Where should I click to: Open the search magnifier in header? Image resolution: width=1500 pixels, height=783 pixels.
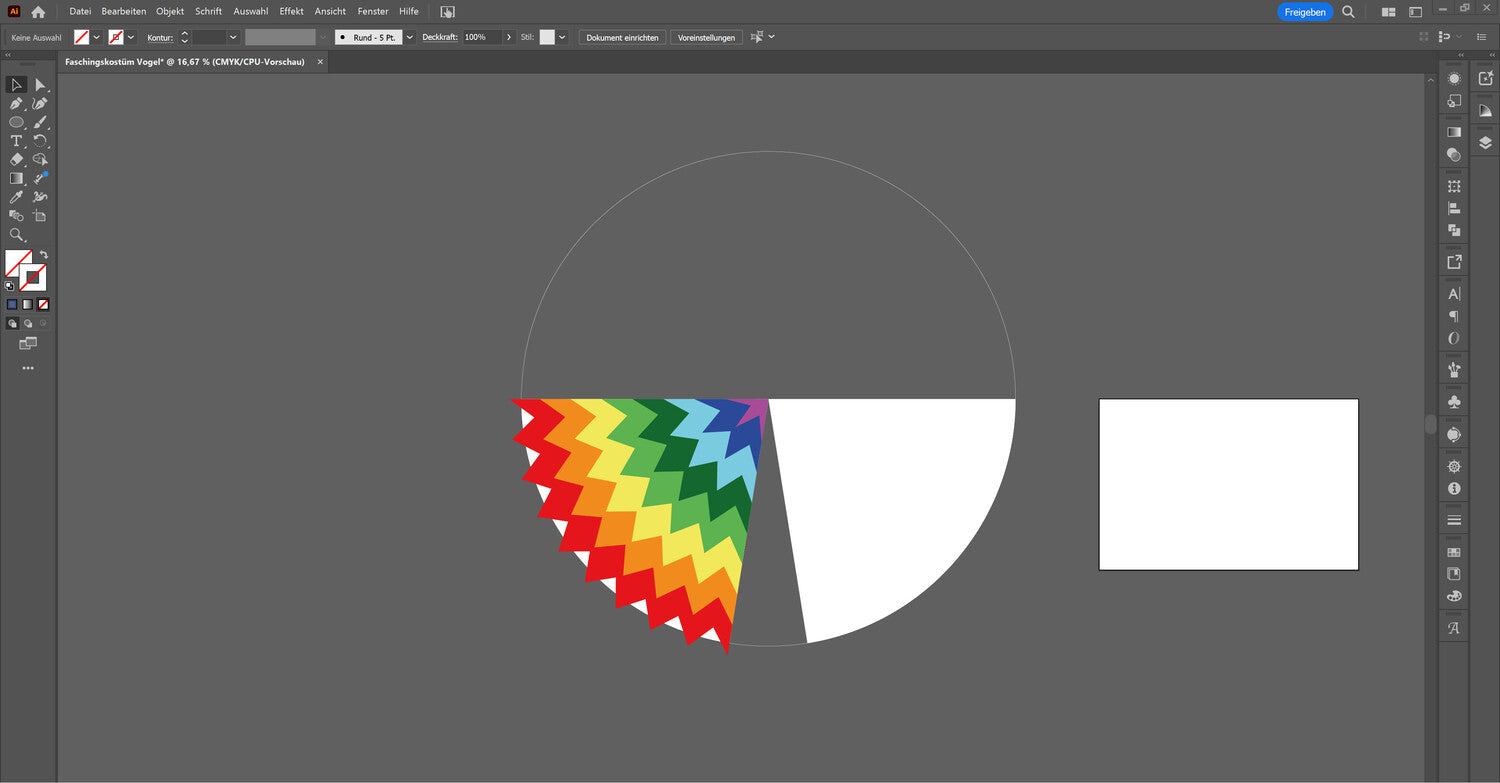tap(1348, 12)
